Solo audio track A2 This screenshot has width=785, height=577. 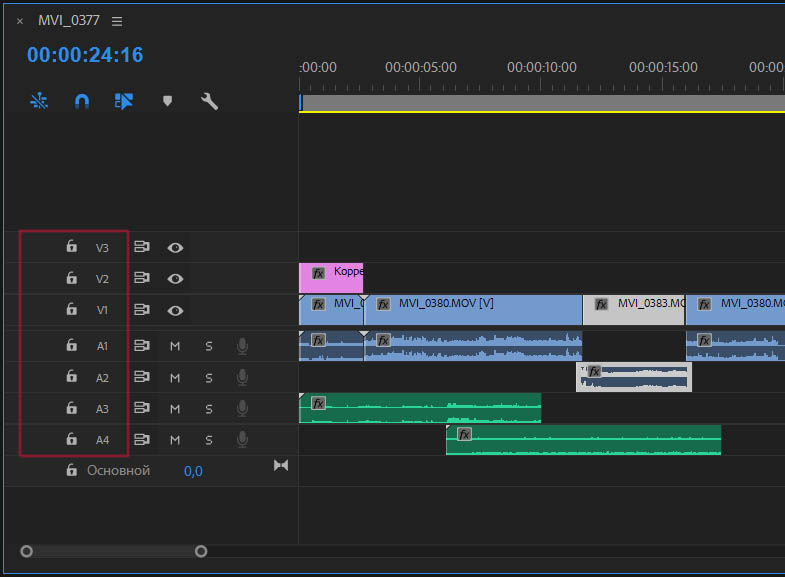click(209, 378)
